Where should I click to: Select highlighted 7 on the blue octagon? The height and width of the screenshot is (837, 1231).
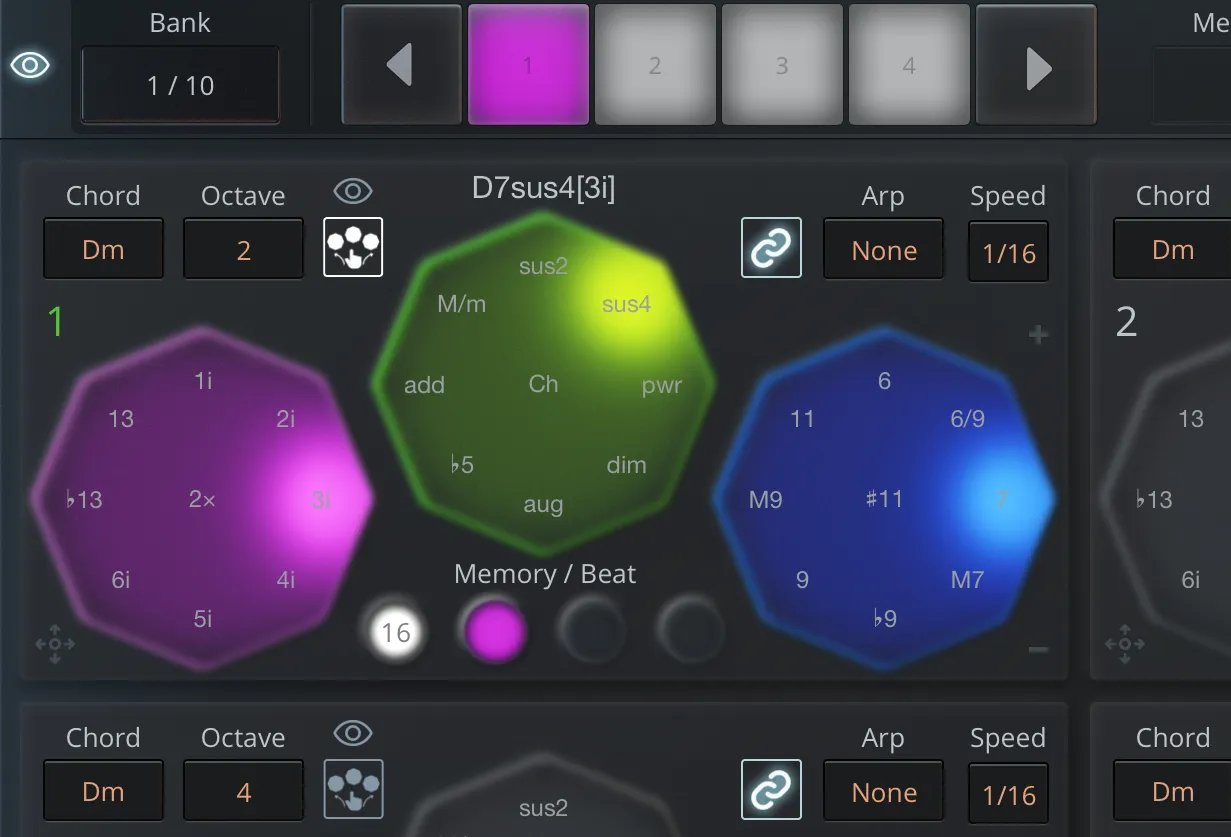coord(1002,499)
